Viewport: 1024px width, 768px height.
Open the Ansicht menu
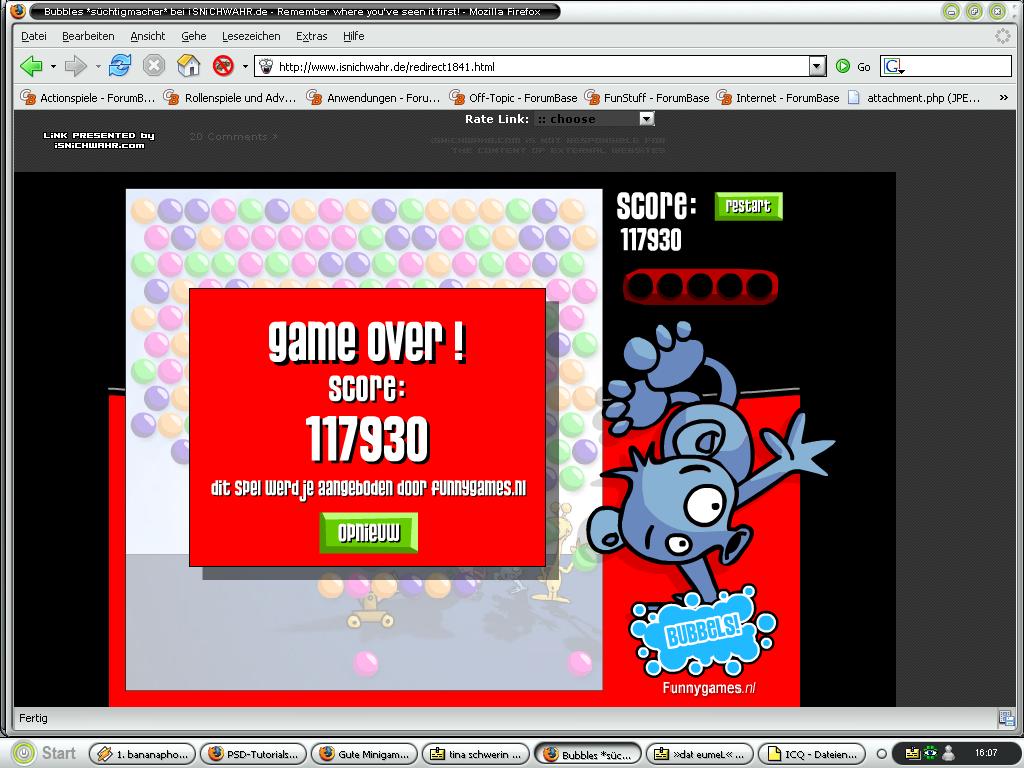point(148,36)
